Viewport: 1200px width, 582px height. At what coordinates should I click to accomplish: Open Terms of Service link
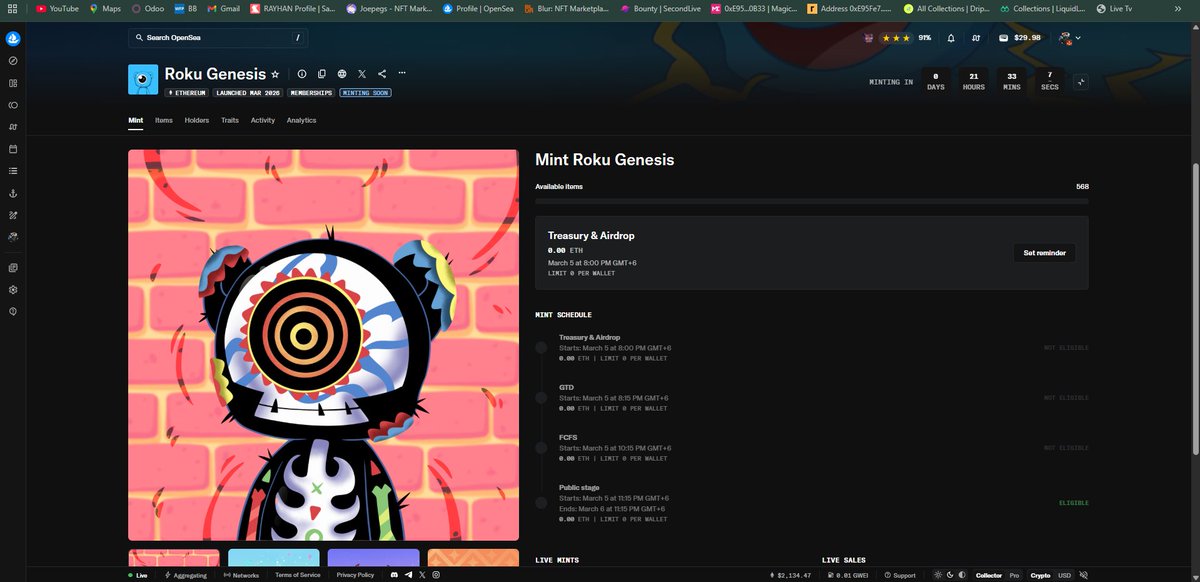tap(297, 575)
